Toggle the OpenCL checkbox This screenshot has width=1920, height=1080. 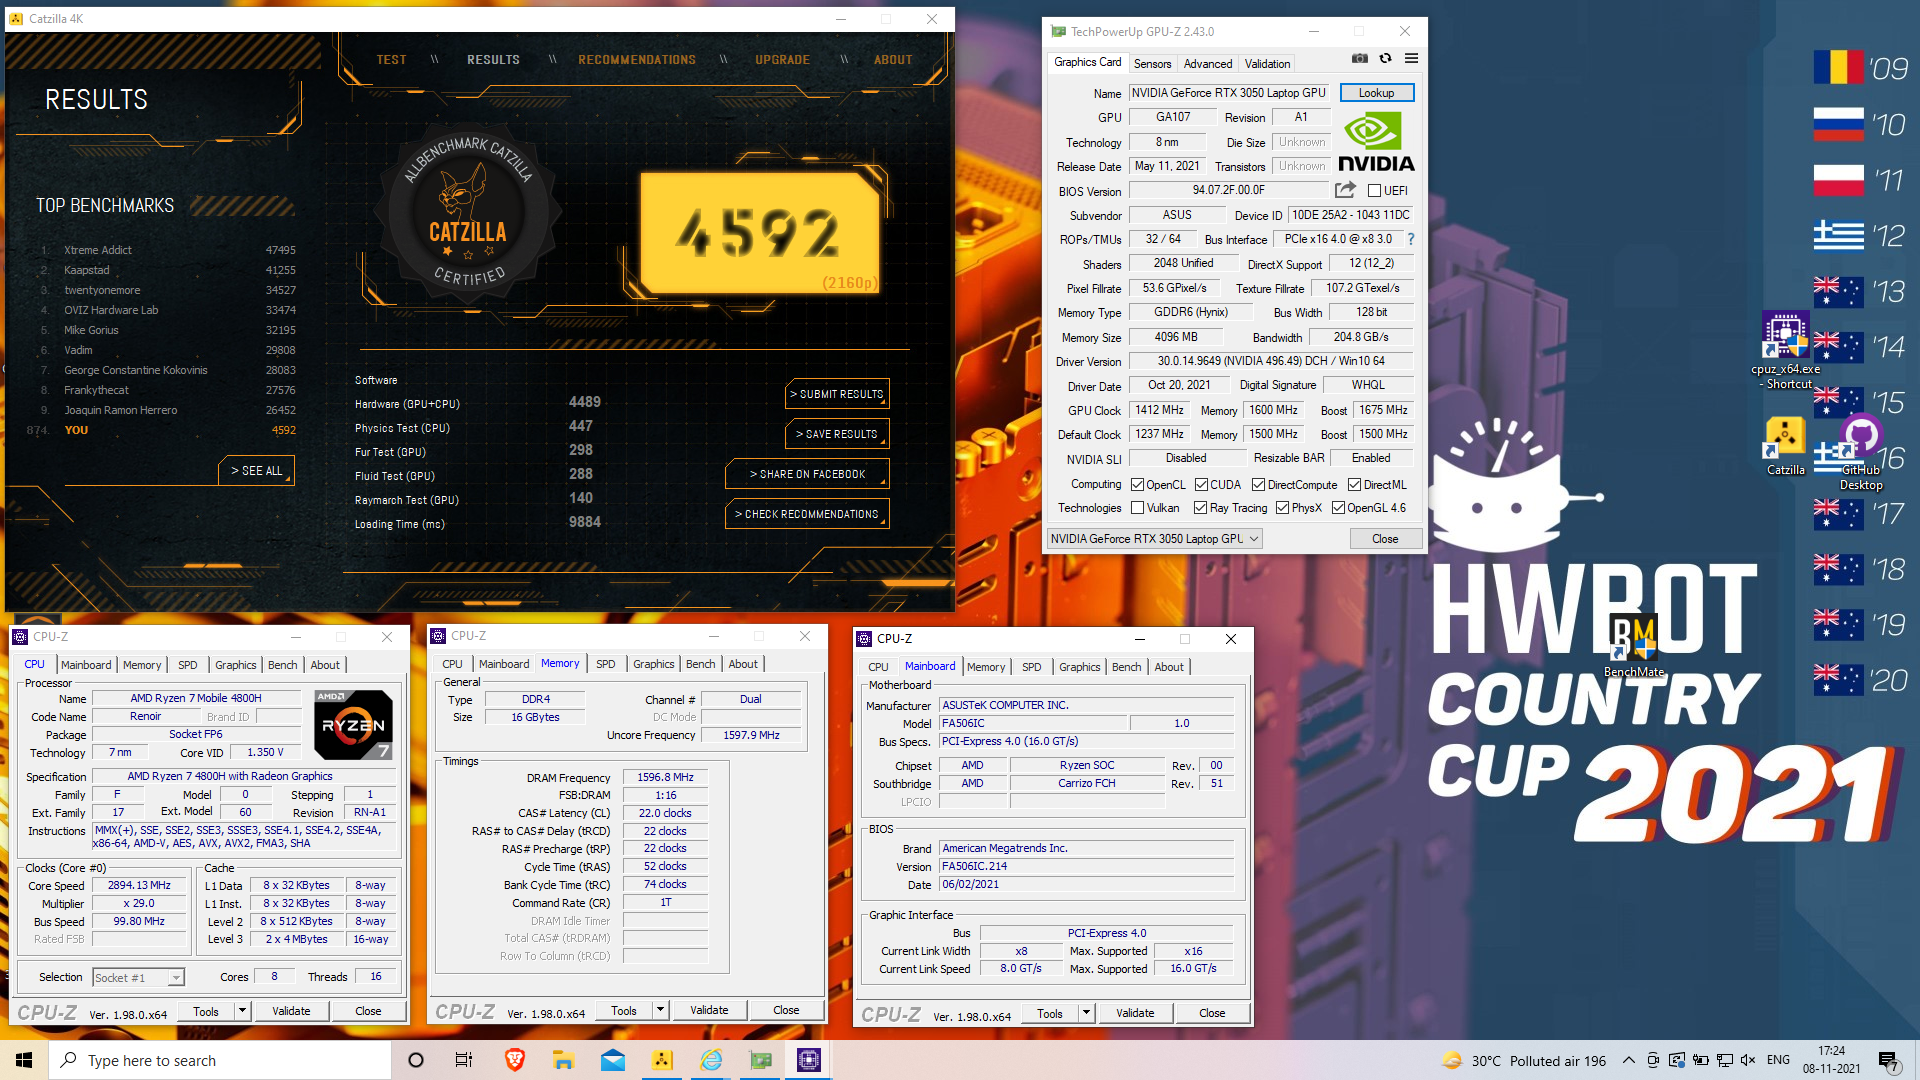tap(1137, 484)
